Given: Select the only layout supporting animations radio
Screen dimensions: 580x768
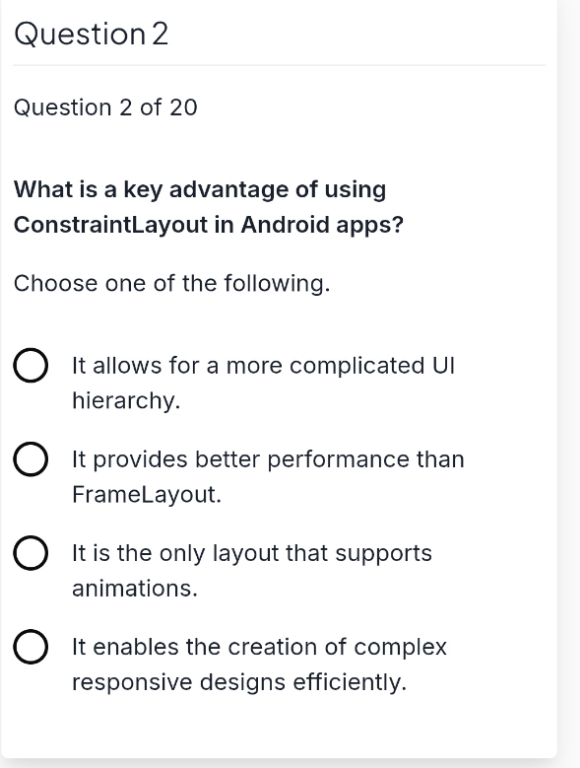Looking at the screenshot, I should tap(30, 553).
